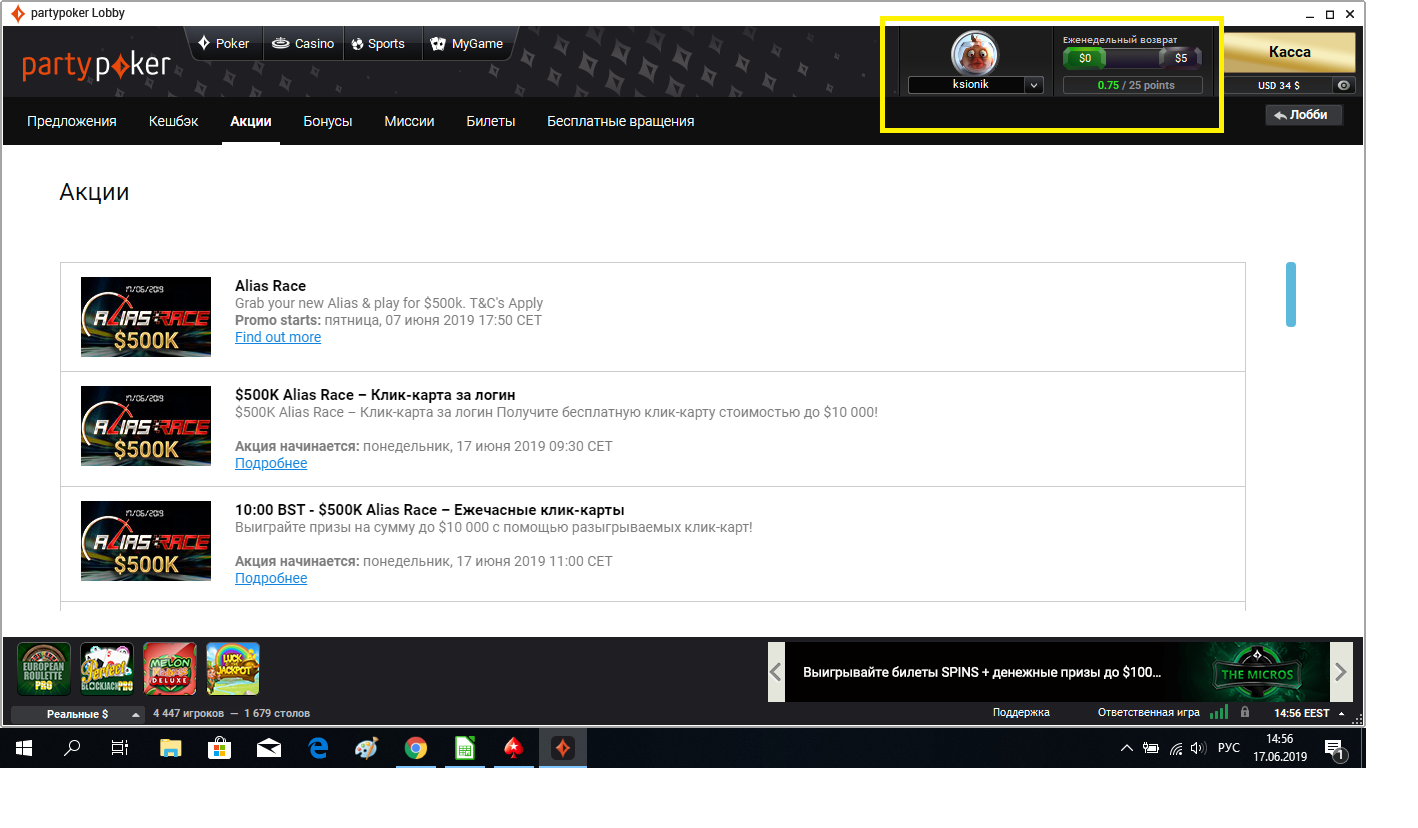Image resolution: width=1418 pixels, height=828 pixels.
Task: Click the green connection strength bars
Action: click(x=1219, y=713)
